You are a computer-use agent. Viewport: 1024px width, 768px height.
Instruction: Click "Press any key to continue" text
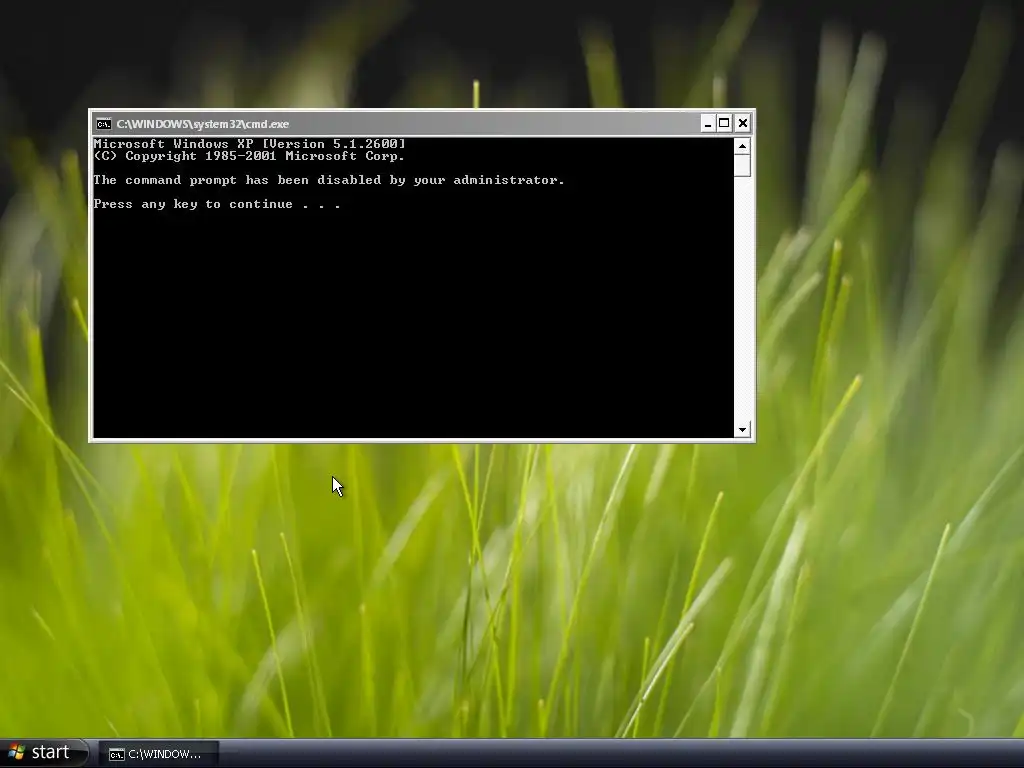(193, 204)
